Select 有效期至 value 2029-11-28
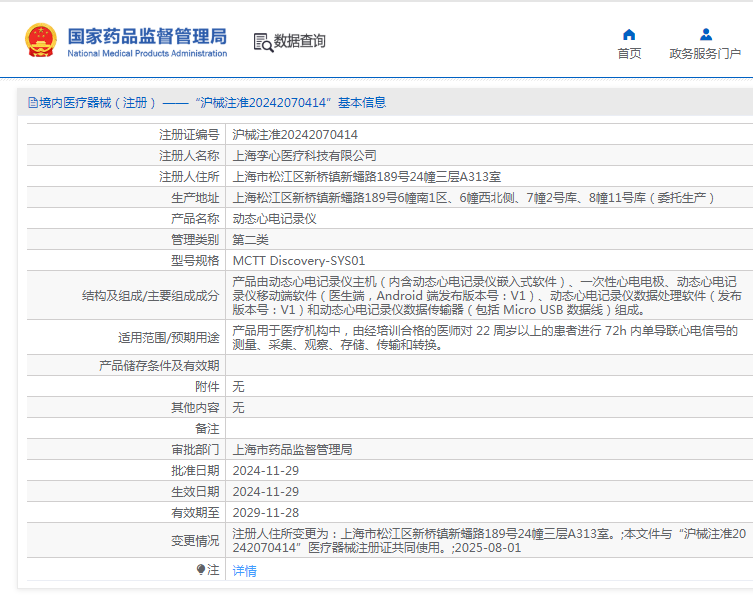The width and height of the screenshot is (753, 597). pyautogui.click(x=266, y=512)
